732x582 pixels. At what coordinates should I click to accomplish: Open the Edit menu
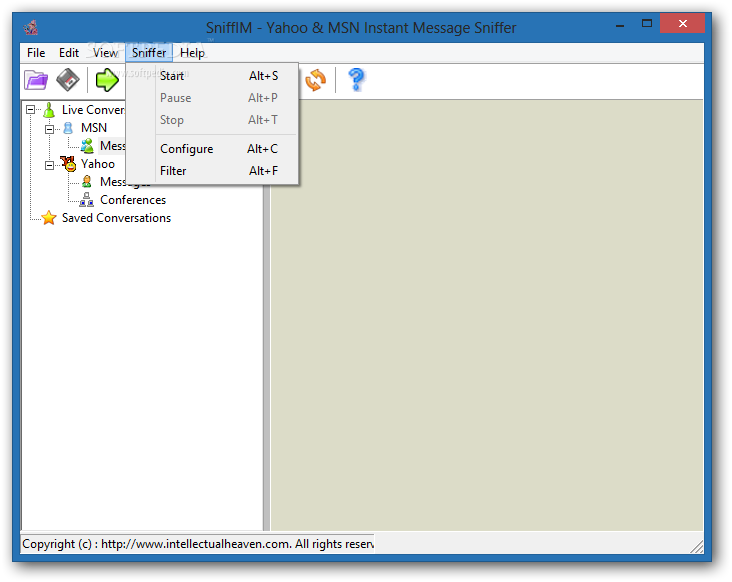[x=69, y=53]
